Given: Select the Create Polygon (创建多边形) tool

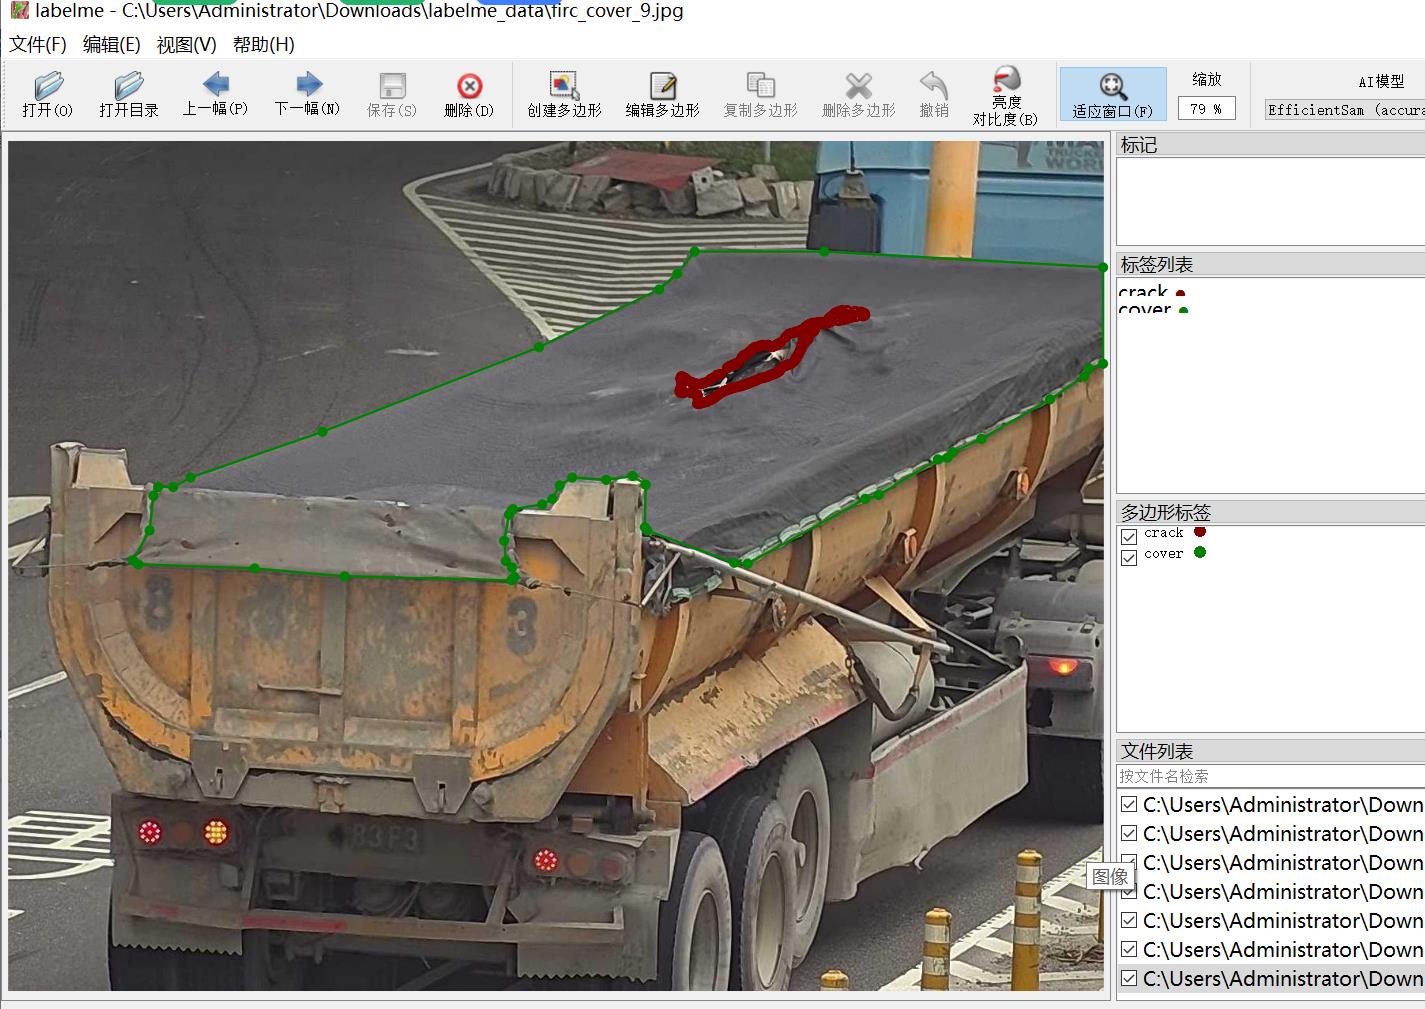Looking at the screenshot, I should [x=564, y=95].
